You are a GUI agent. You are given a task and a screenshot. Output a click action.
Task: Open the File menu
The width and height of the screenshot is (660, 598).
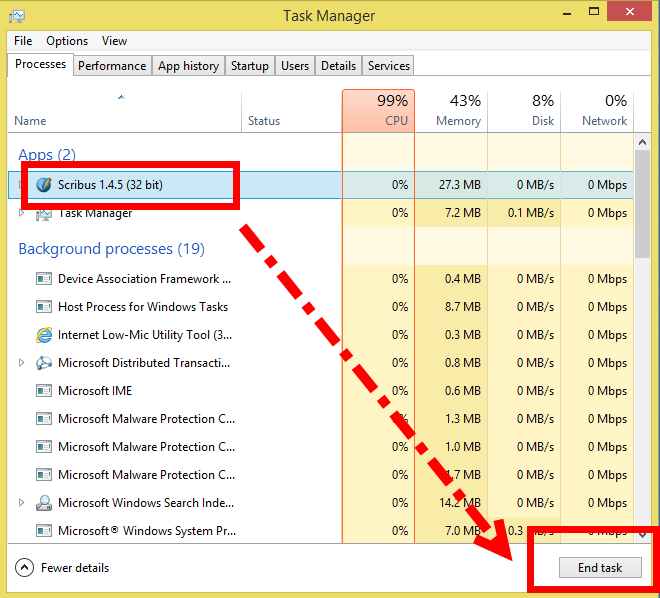[x=23, y=41]
